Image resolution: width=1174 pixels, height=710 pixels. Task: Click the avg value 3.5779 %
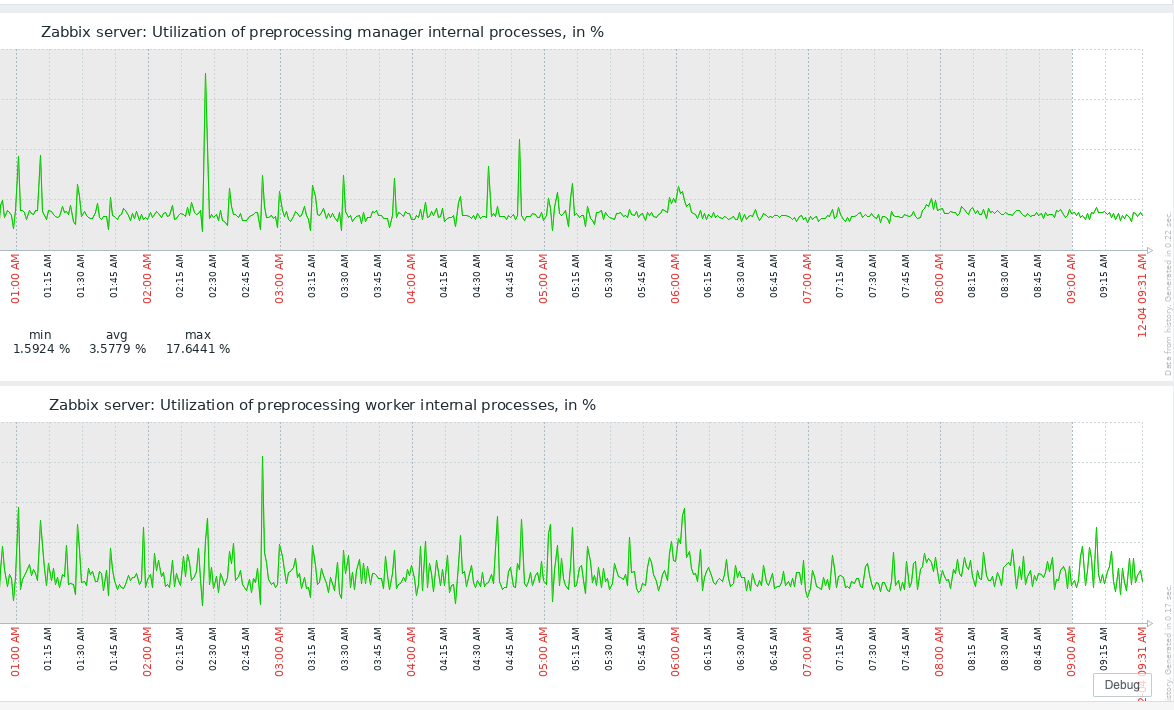118,349
